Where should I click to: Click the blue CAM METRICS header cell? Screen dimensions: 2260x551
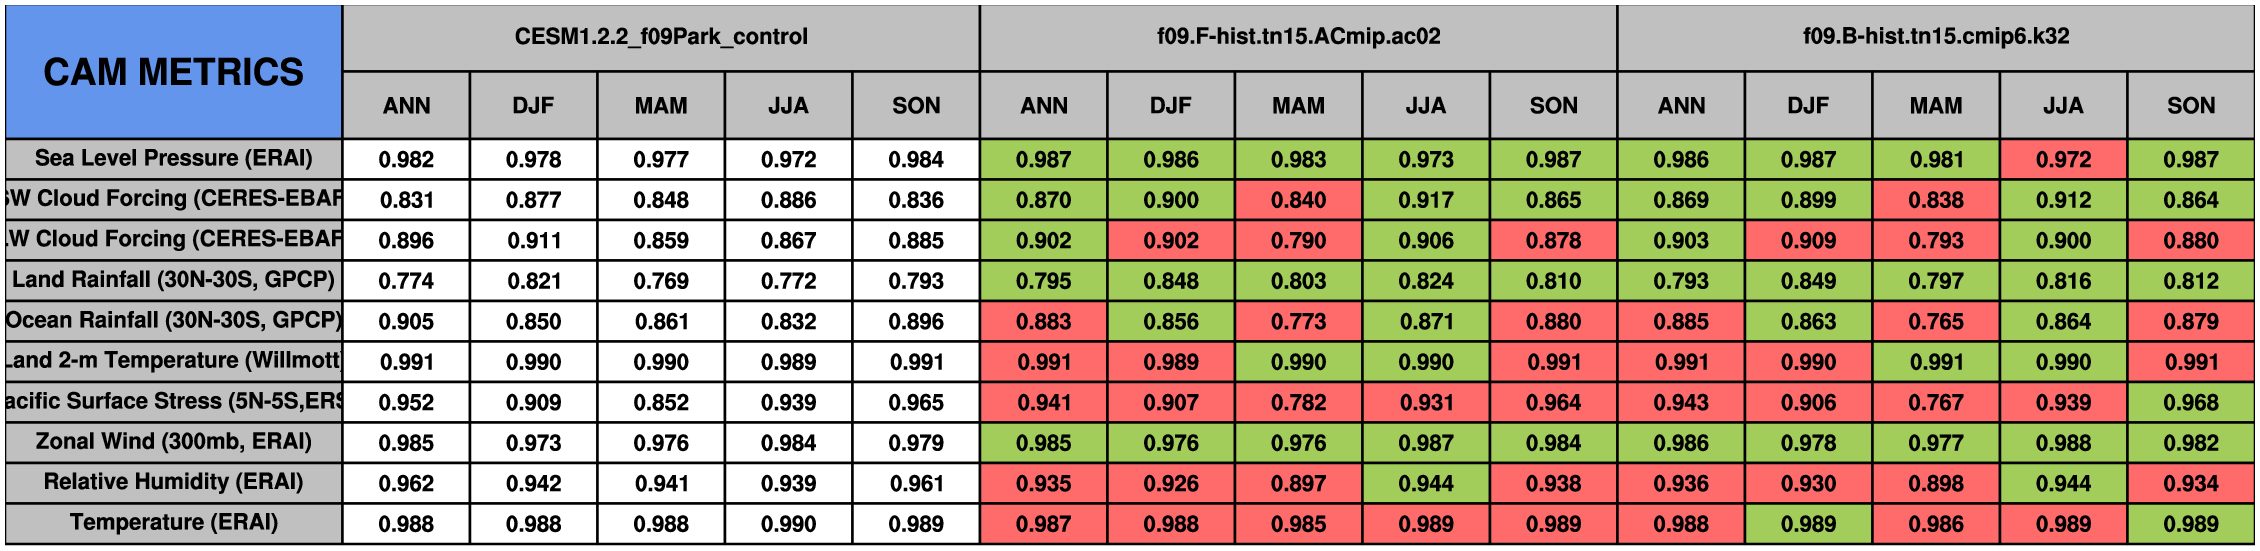(173, 72)
